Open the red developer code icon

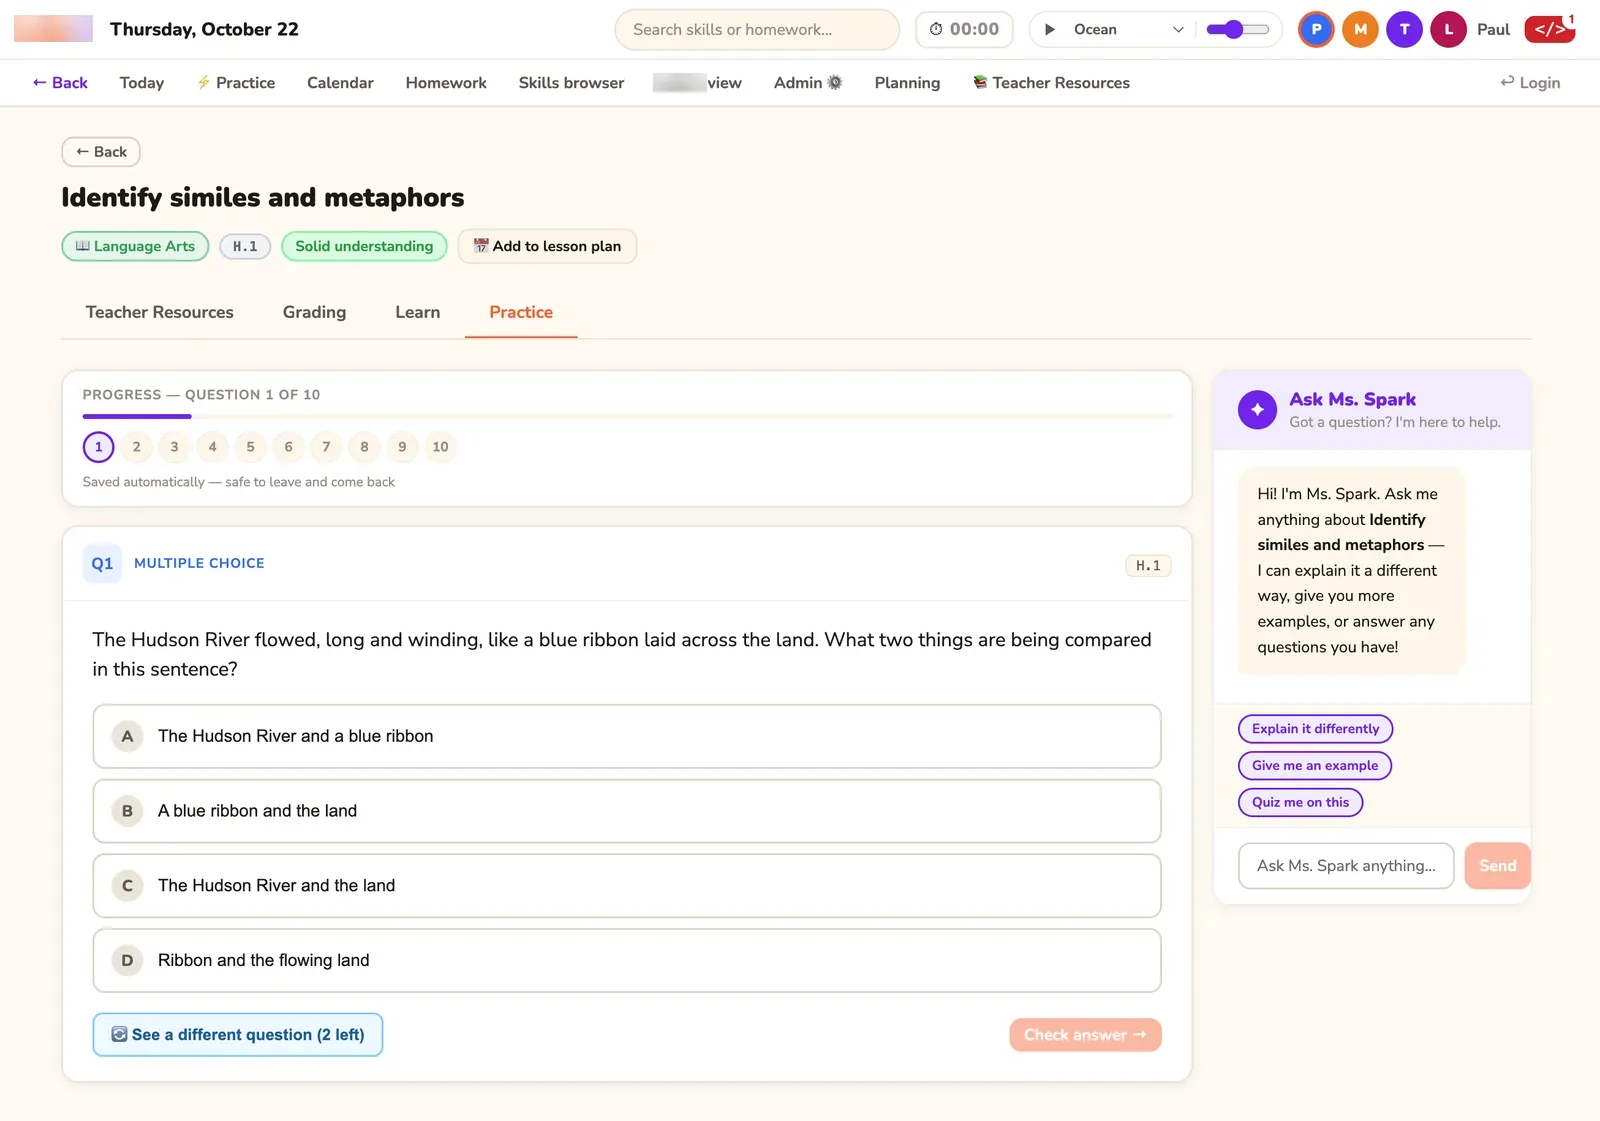[1549, 30]
